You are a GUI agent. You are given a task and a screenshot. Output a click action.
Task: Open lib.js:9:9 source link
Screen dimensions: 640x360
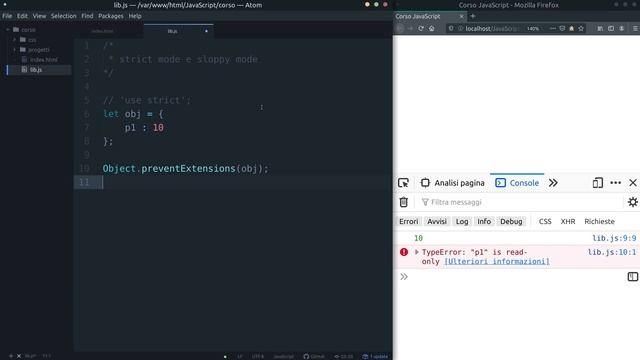(x=614, y=238)
